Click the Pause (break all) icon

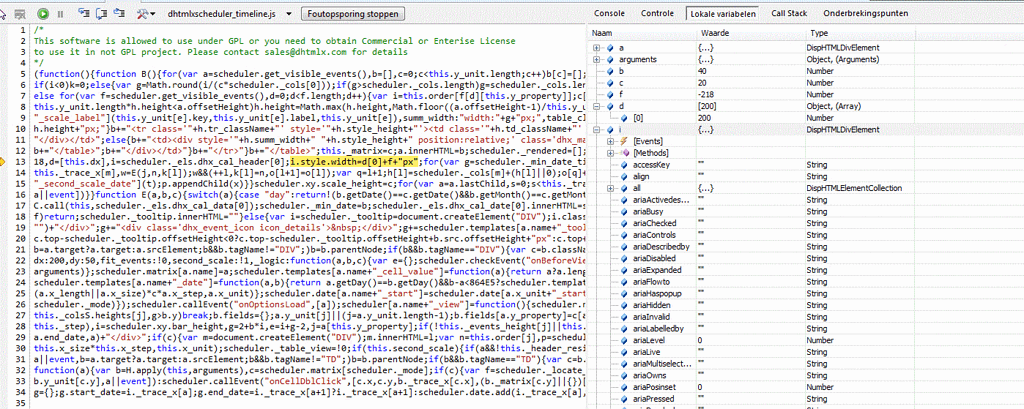[x=59, y=14]
